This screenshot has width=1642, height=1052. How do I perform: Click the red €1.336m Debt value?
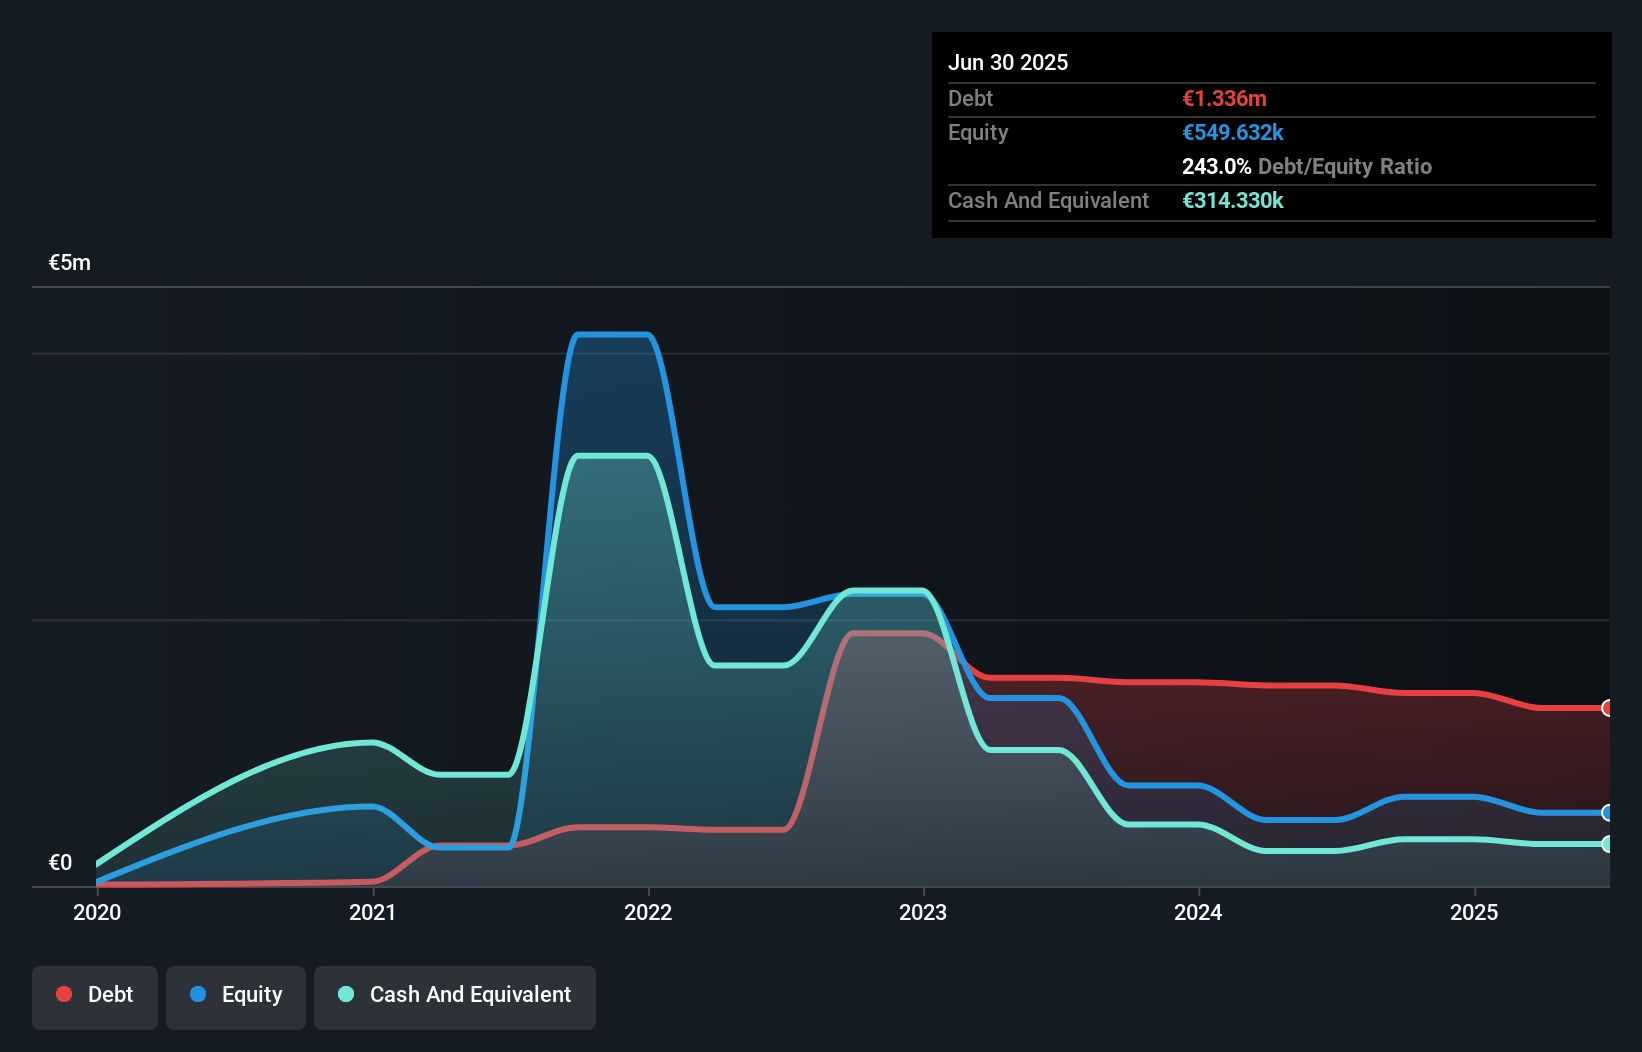point(1225,98)
